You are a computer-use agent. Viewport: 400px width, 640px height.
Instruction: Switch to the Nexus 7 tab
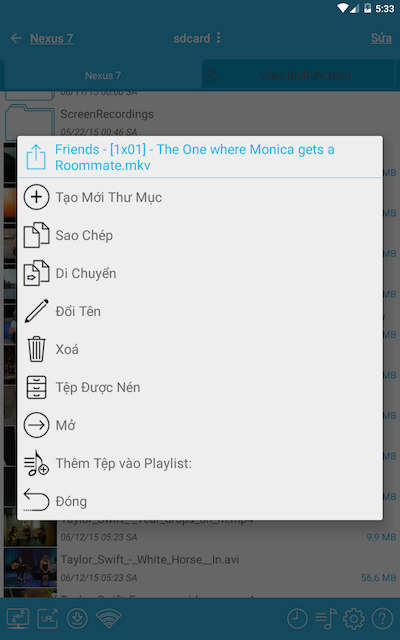click(x=102, y=76)
